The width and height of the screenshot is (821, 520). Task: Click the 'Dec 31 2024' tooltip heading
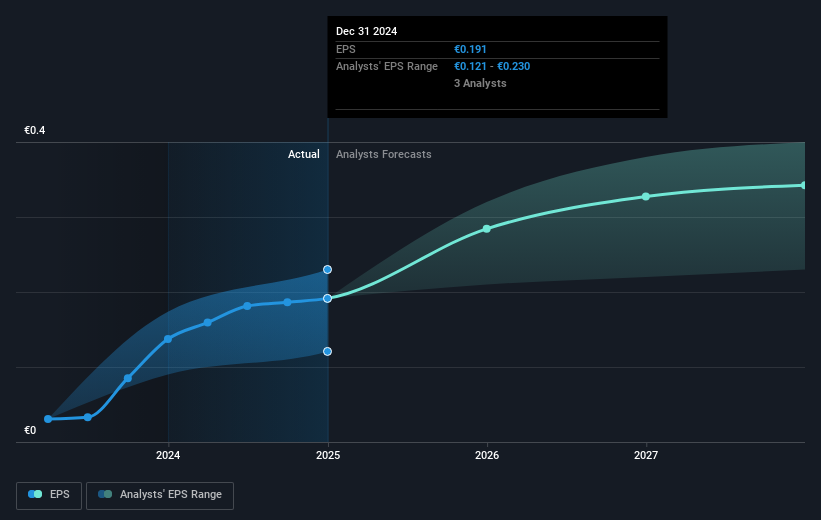pyautogui.click(x=367, y=31)
